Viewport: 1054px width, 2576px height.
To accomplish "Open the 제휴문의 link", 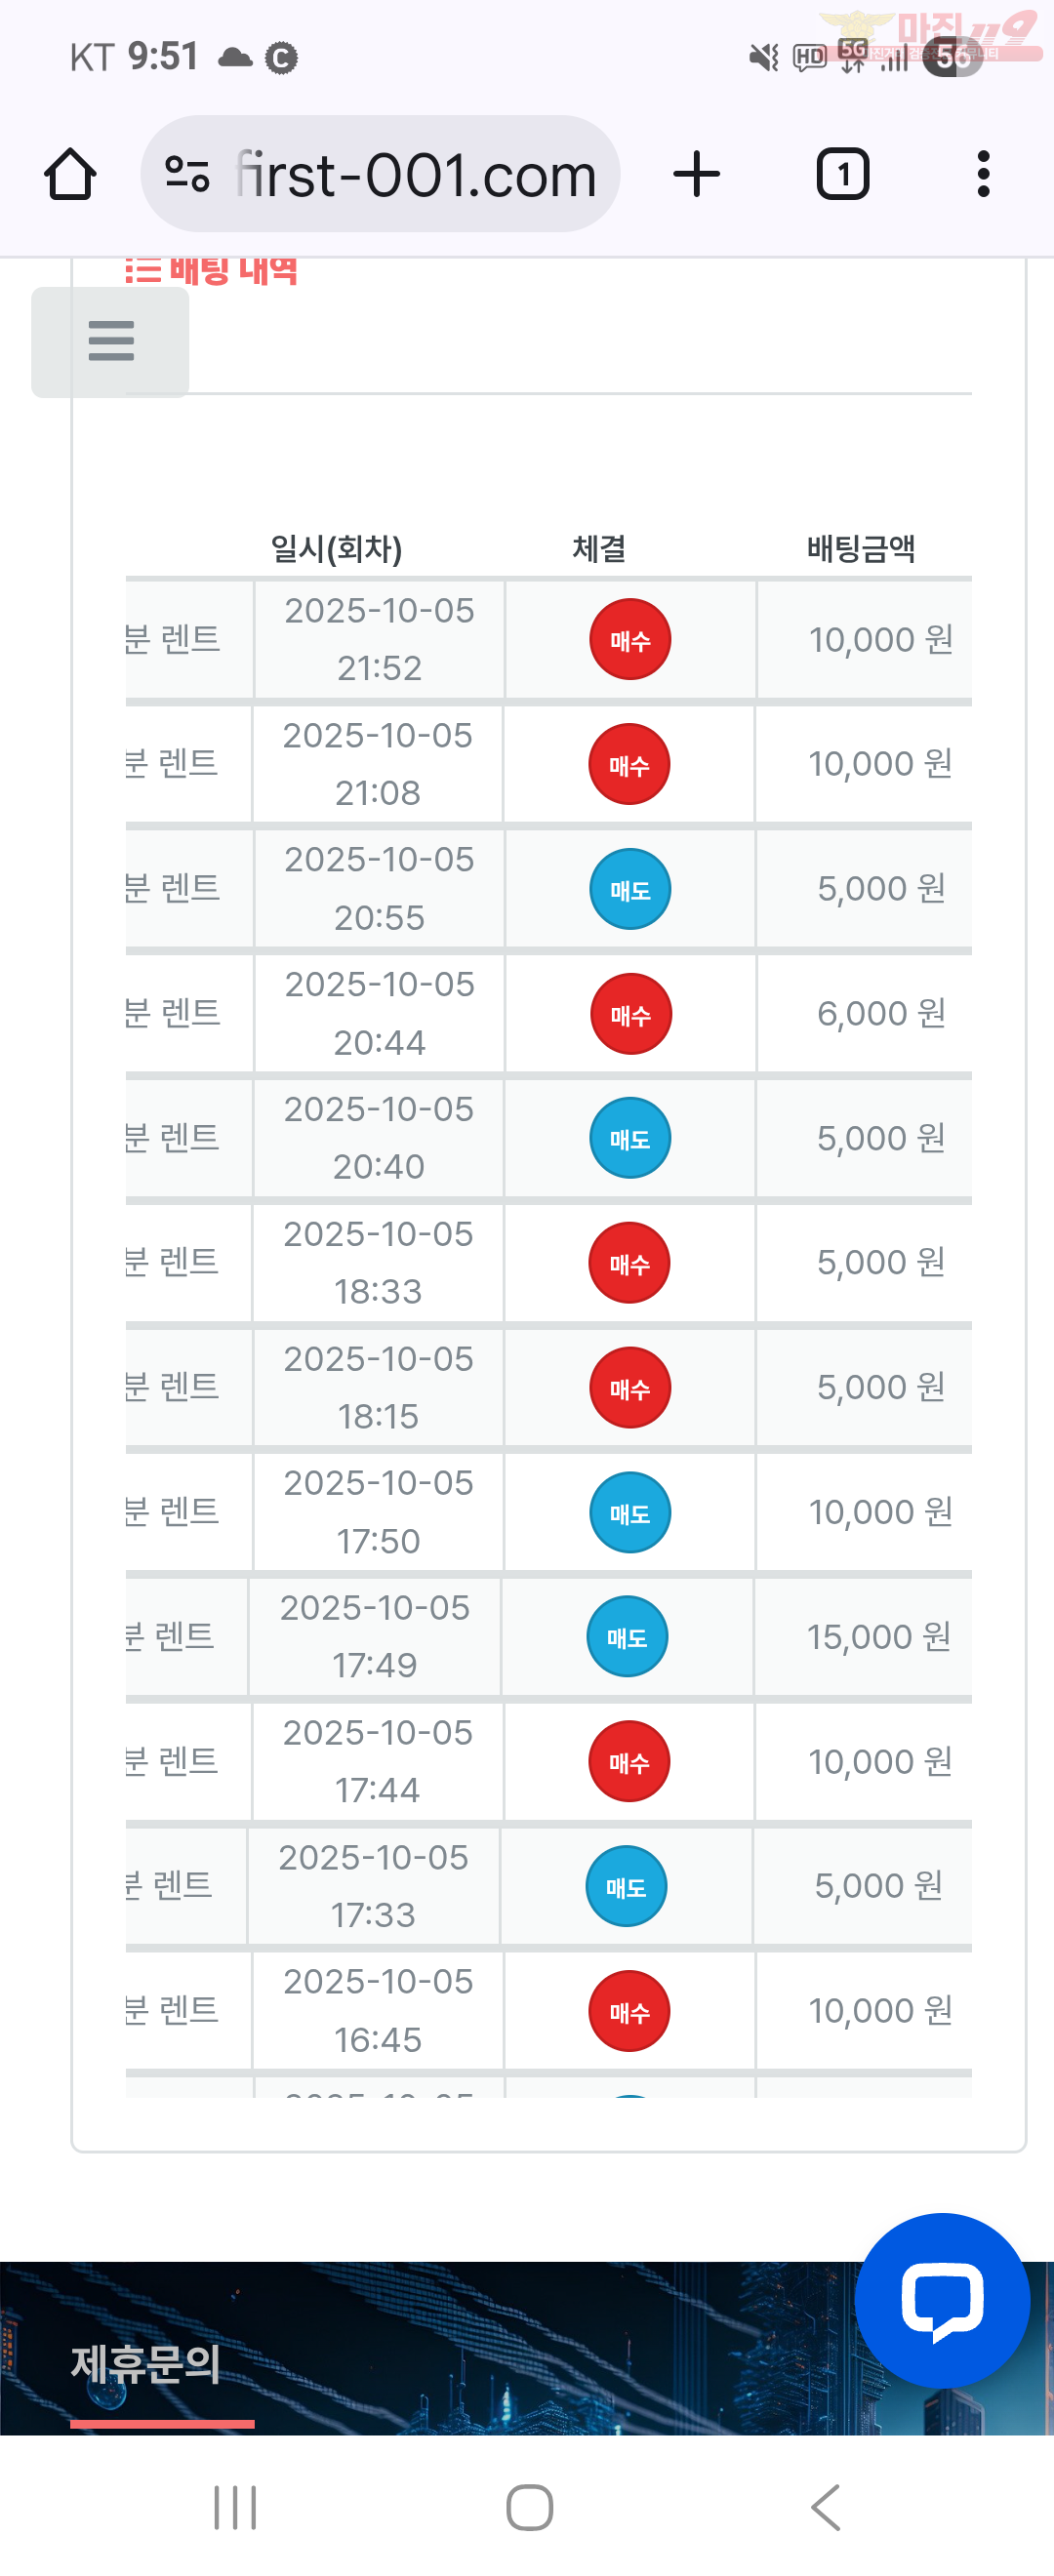I will pyautogui.click(x=146, y=2364).
